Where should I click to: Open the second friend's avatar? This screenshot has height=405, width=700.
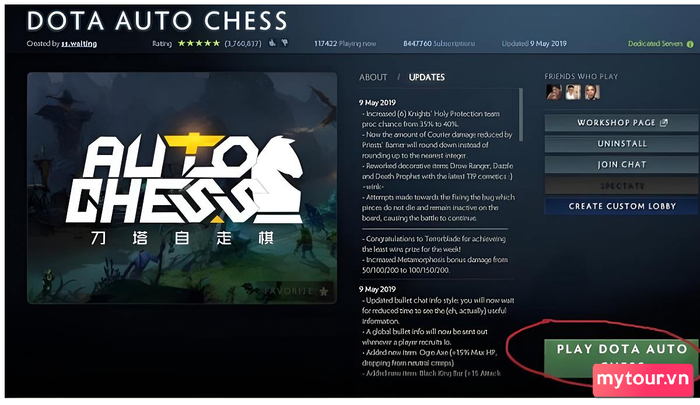point(573,92)
